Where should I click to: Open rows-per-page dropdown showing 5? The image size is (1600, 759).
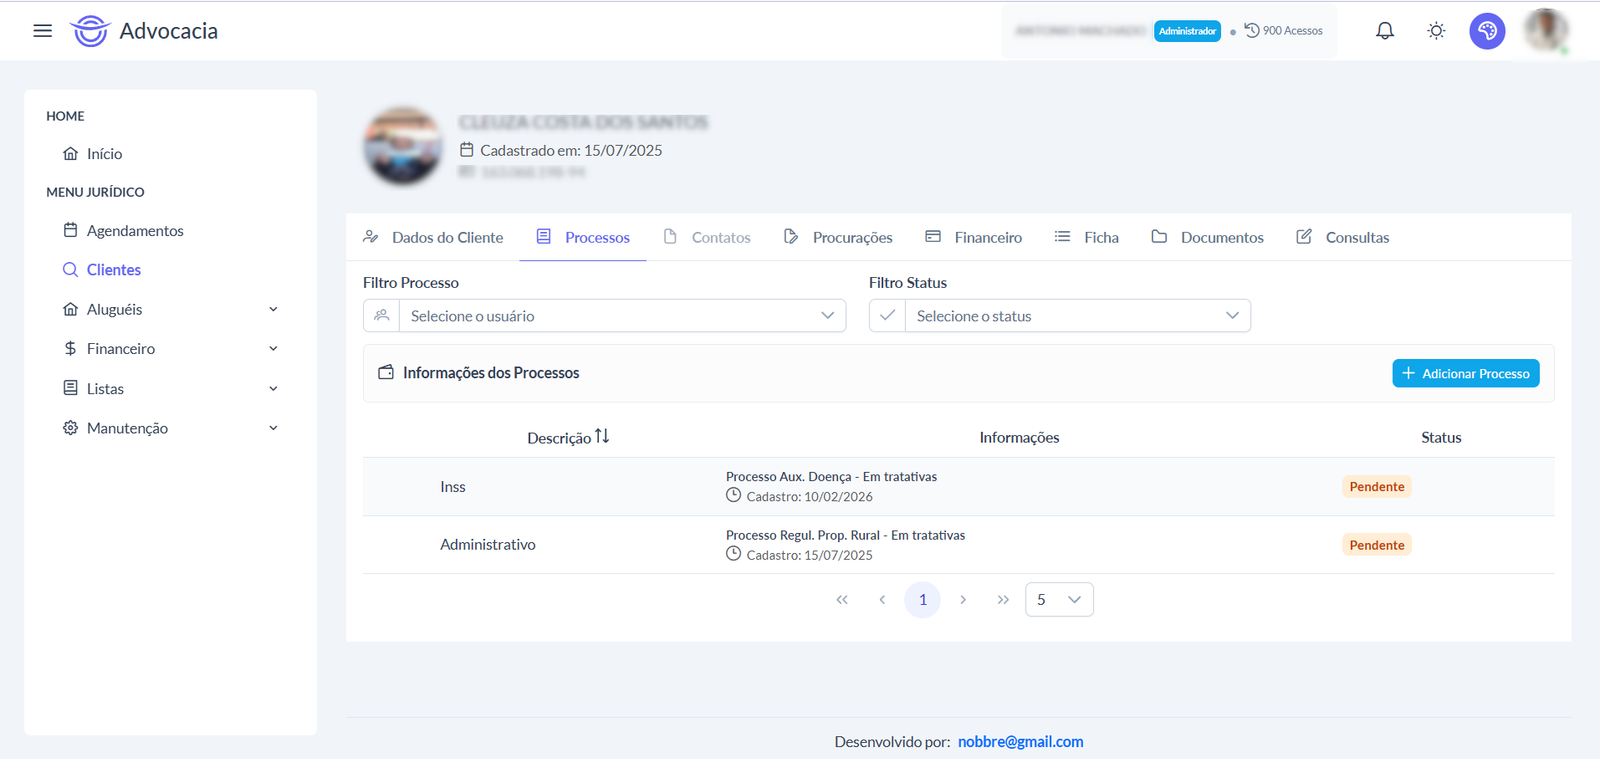point(1059,600)
